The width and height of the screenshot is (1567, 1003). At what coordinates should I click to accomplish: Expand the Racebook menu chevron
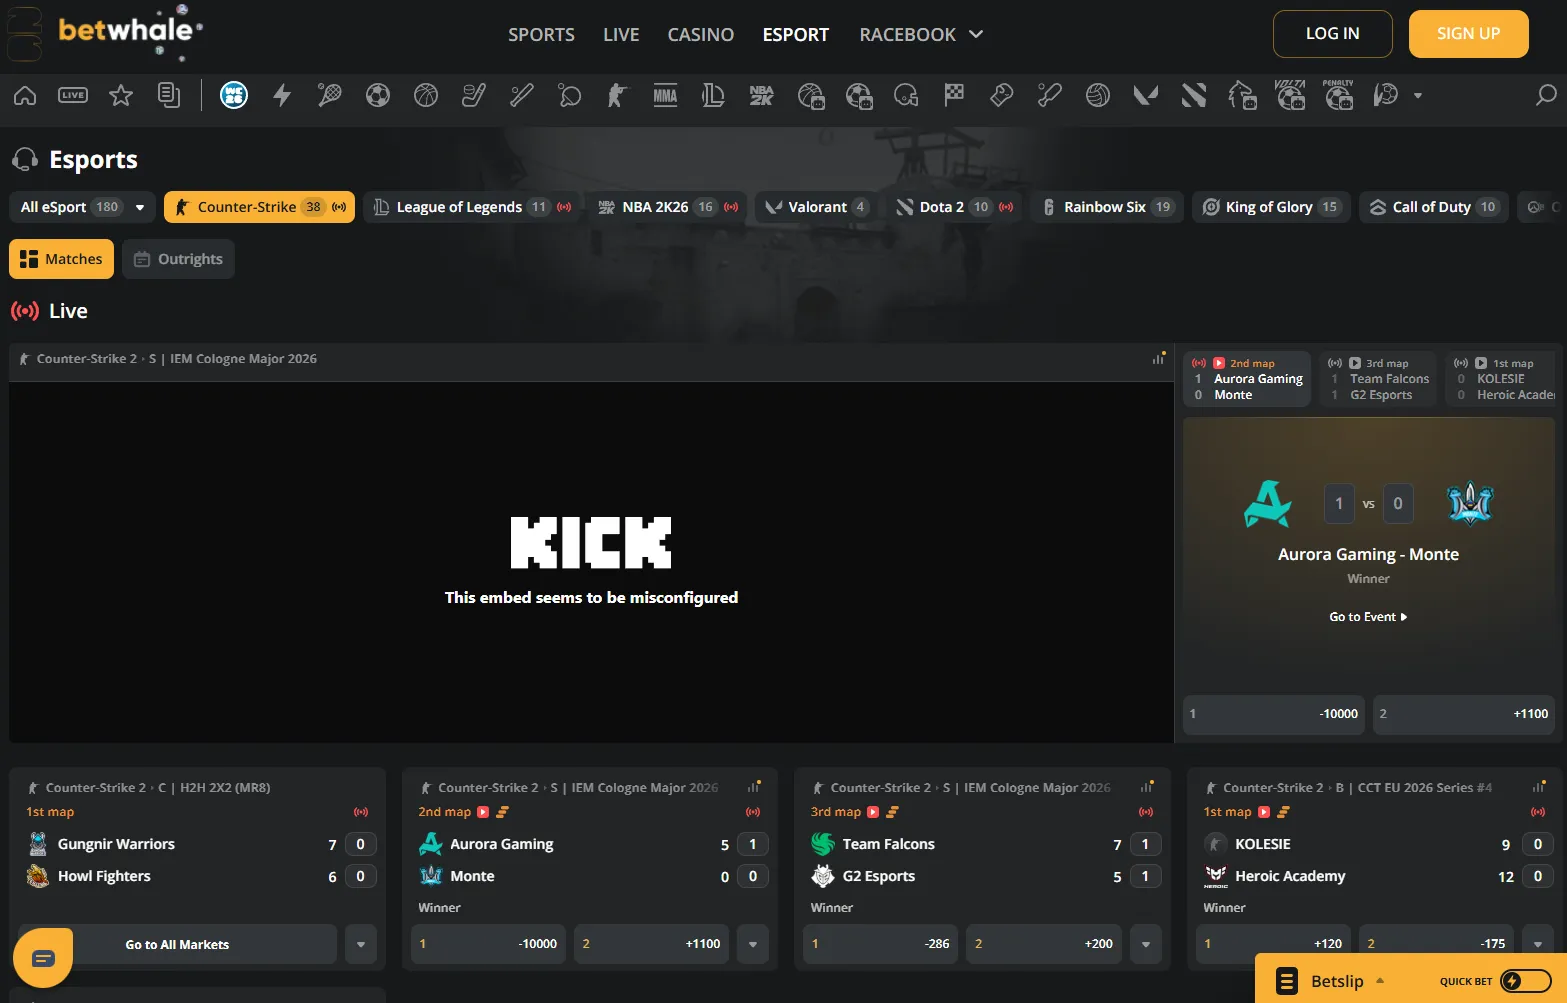(976, 34)
